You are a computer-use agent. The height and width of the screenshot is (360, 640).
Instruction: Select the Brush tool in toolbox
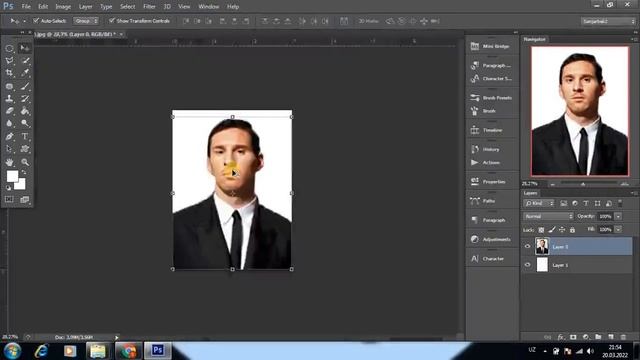point(25,86)
